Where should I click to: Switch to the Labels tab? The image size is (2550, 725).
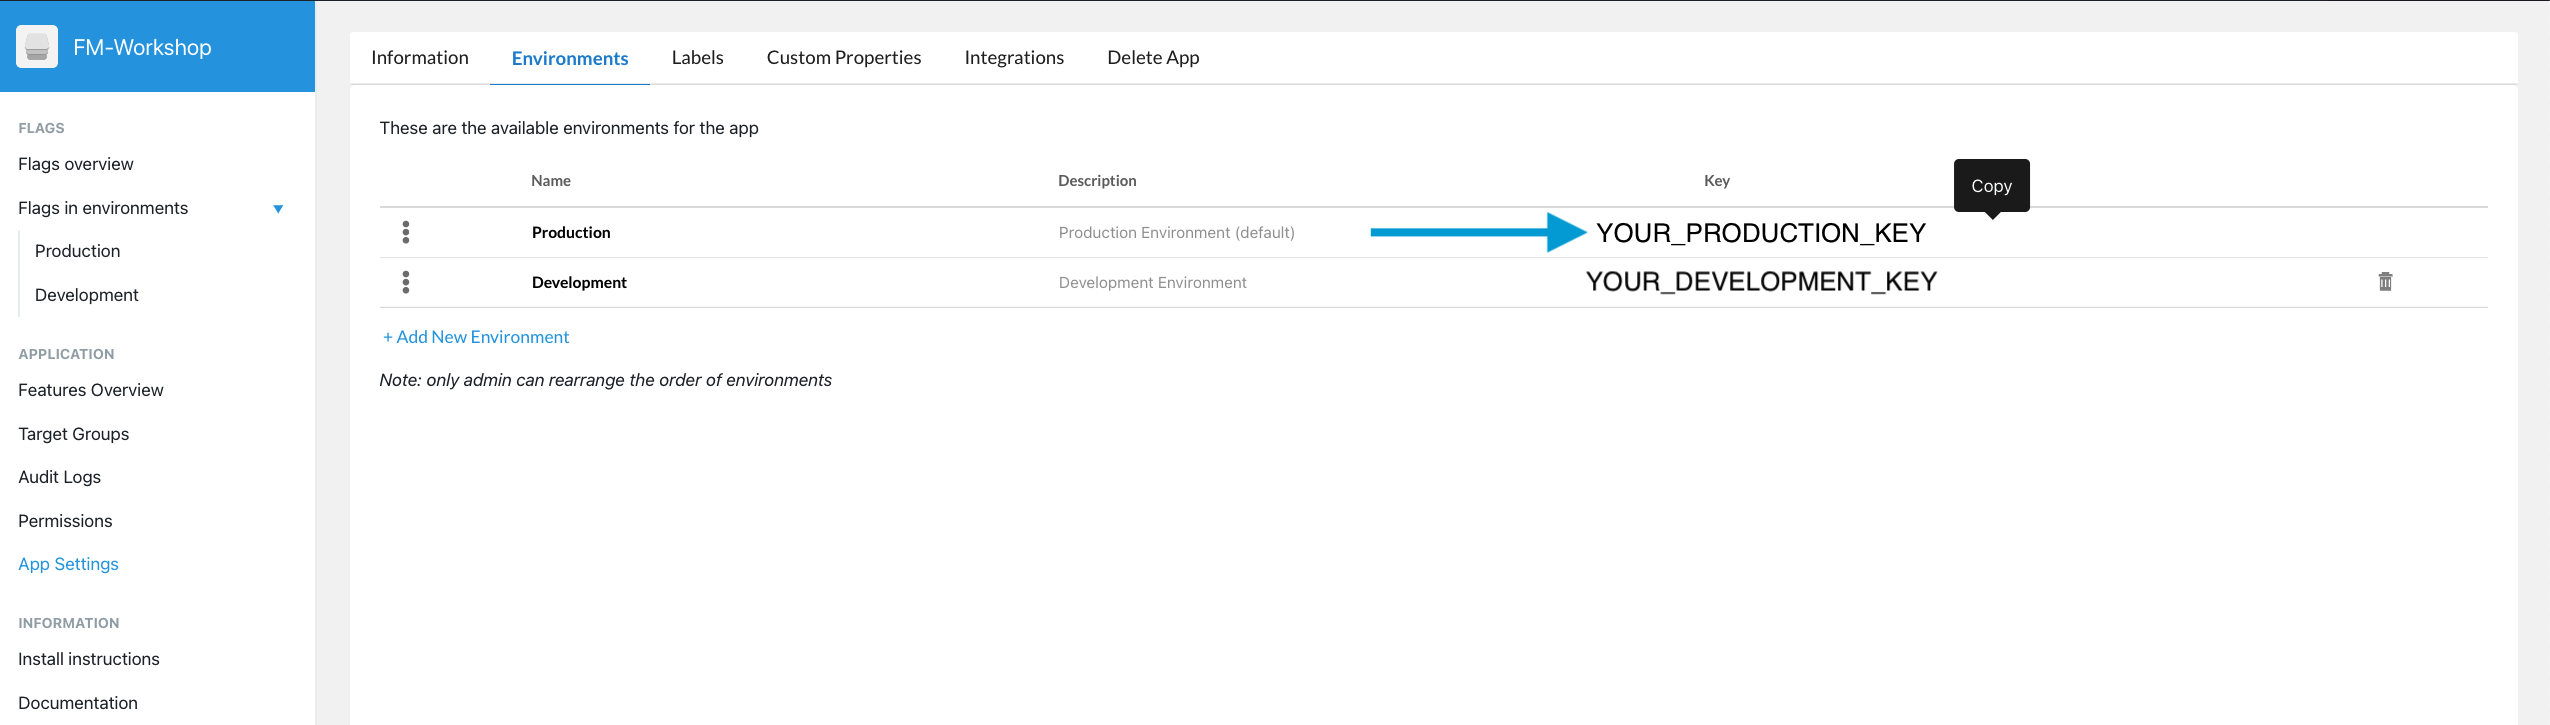click(697, 58)
